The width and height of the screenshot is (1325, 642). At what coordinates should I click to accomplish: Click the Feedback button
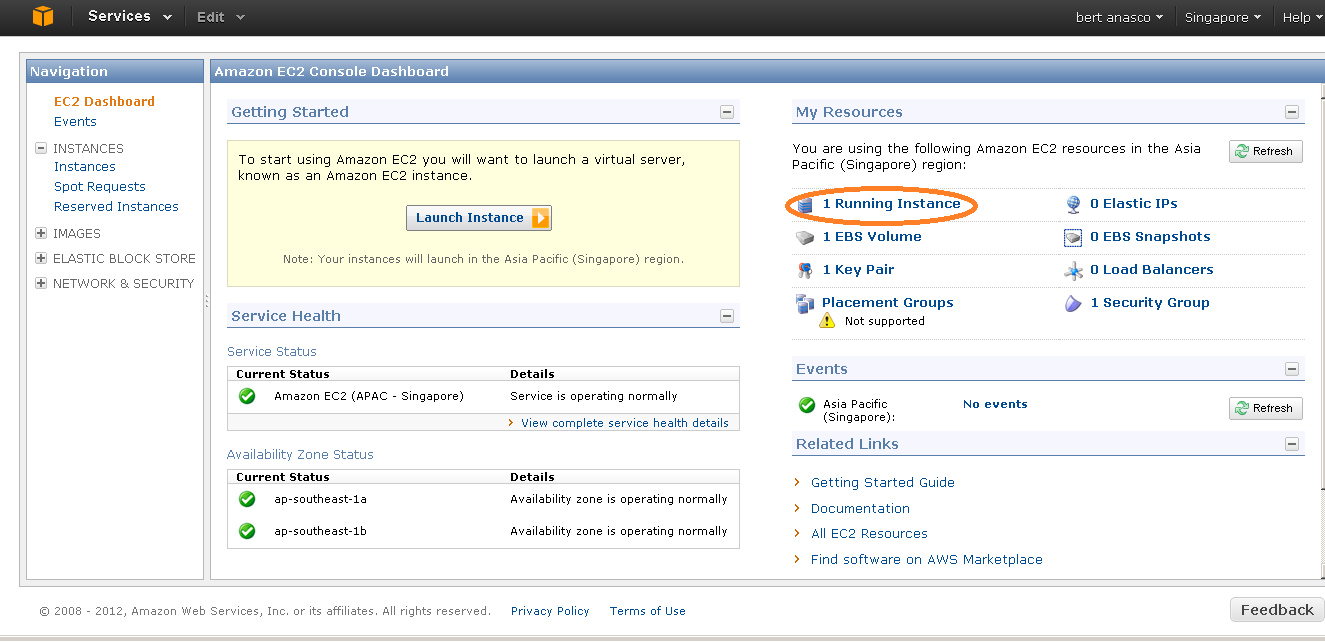1277,610
